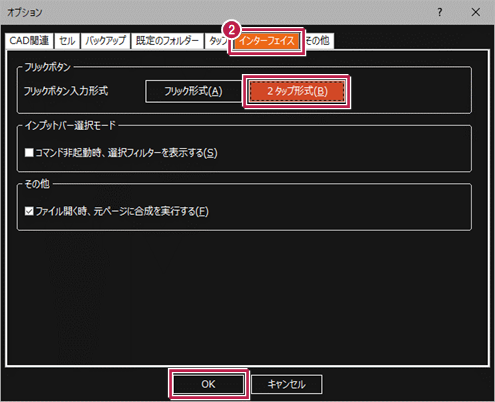Image resolution: width=495 pixels, height=402 pixels.
Task: Go to the 既定のフォルダー tab
Action: 167,41
